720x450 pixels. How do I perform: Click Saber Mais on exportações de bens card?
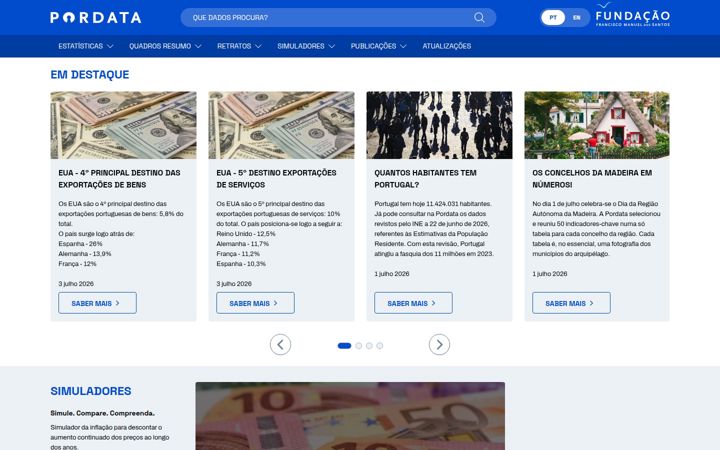(97, 303)
